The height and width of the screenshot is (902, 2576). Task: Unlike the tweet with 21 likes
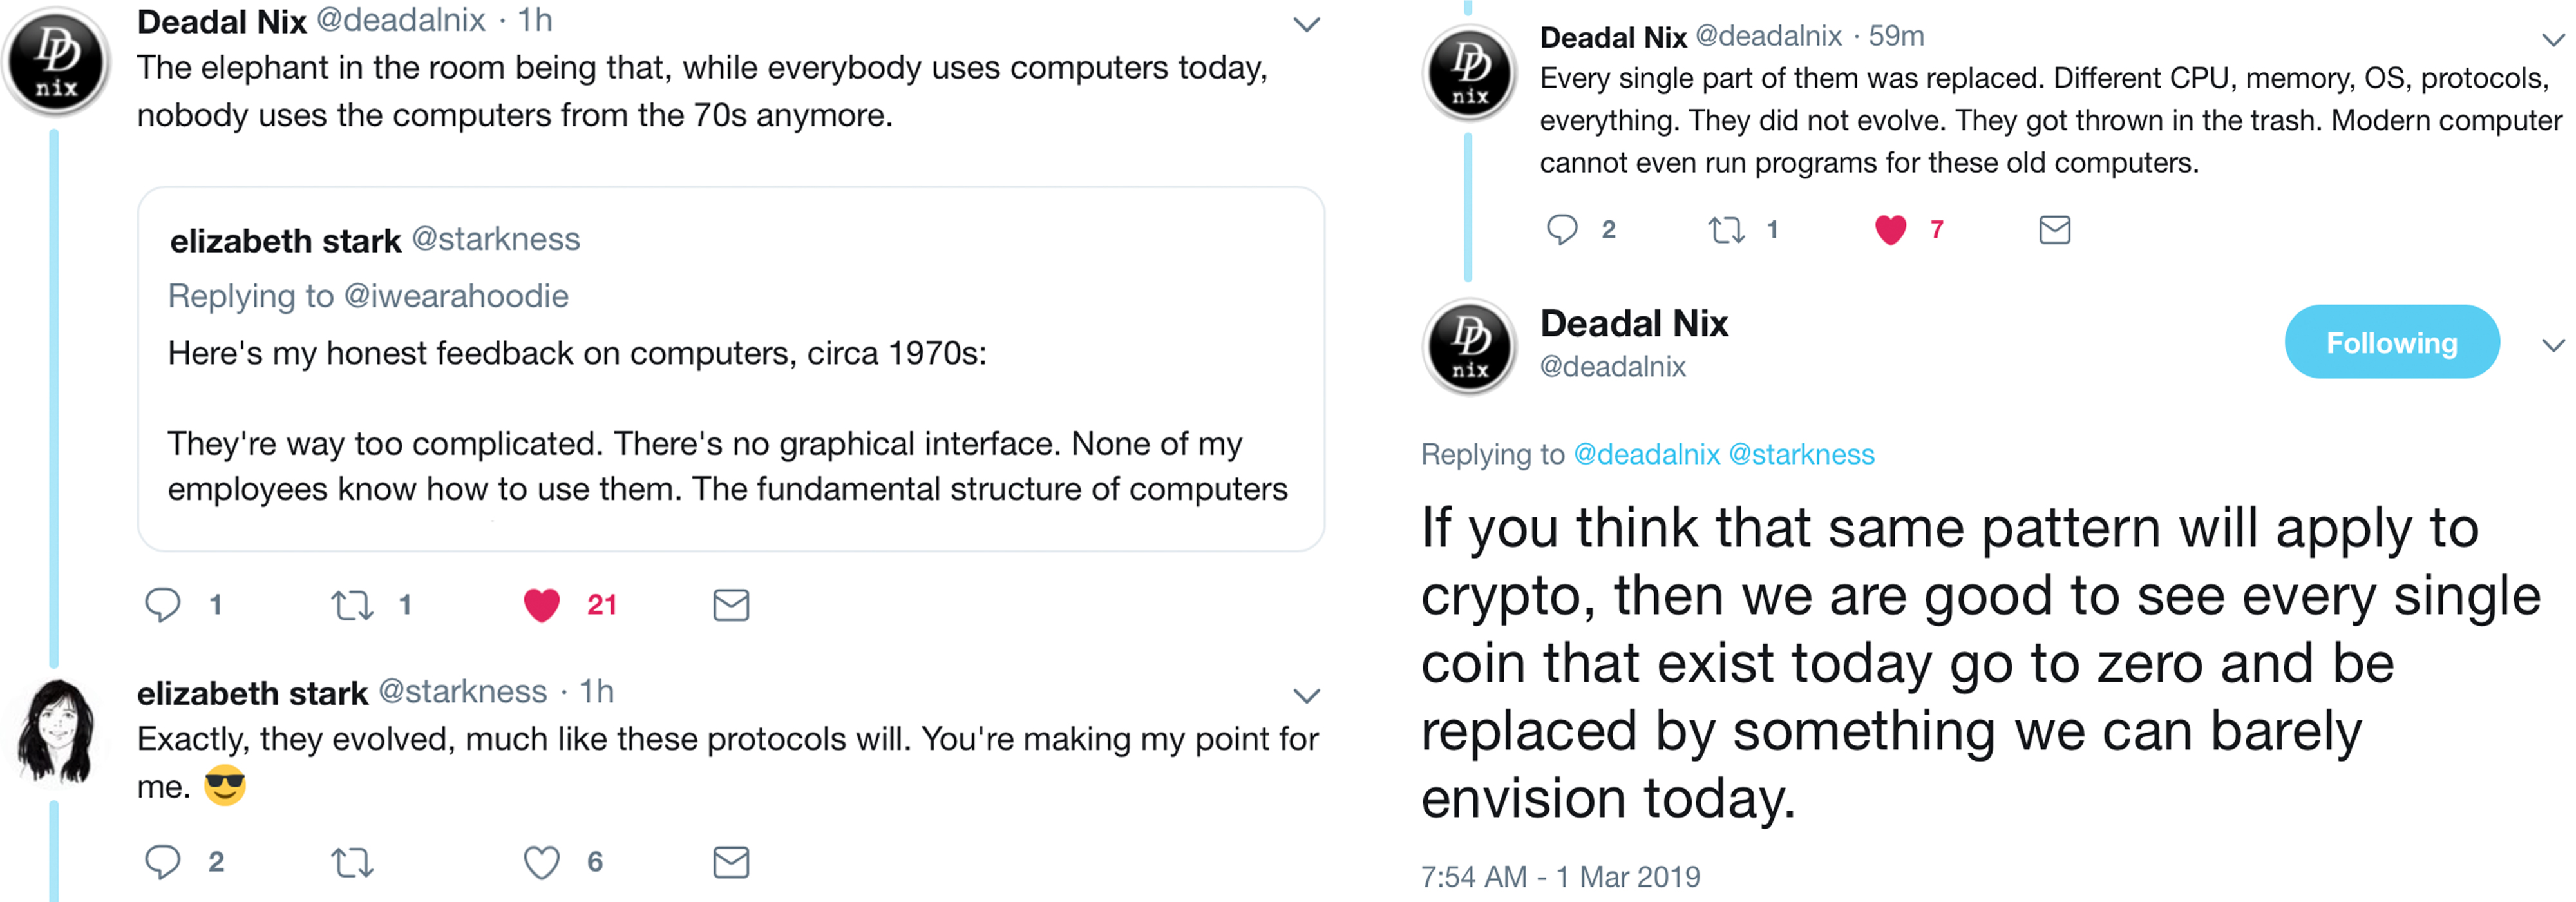tap(543, 604)
